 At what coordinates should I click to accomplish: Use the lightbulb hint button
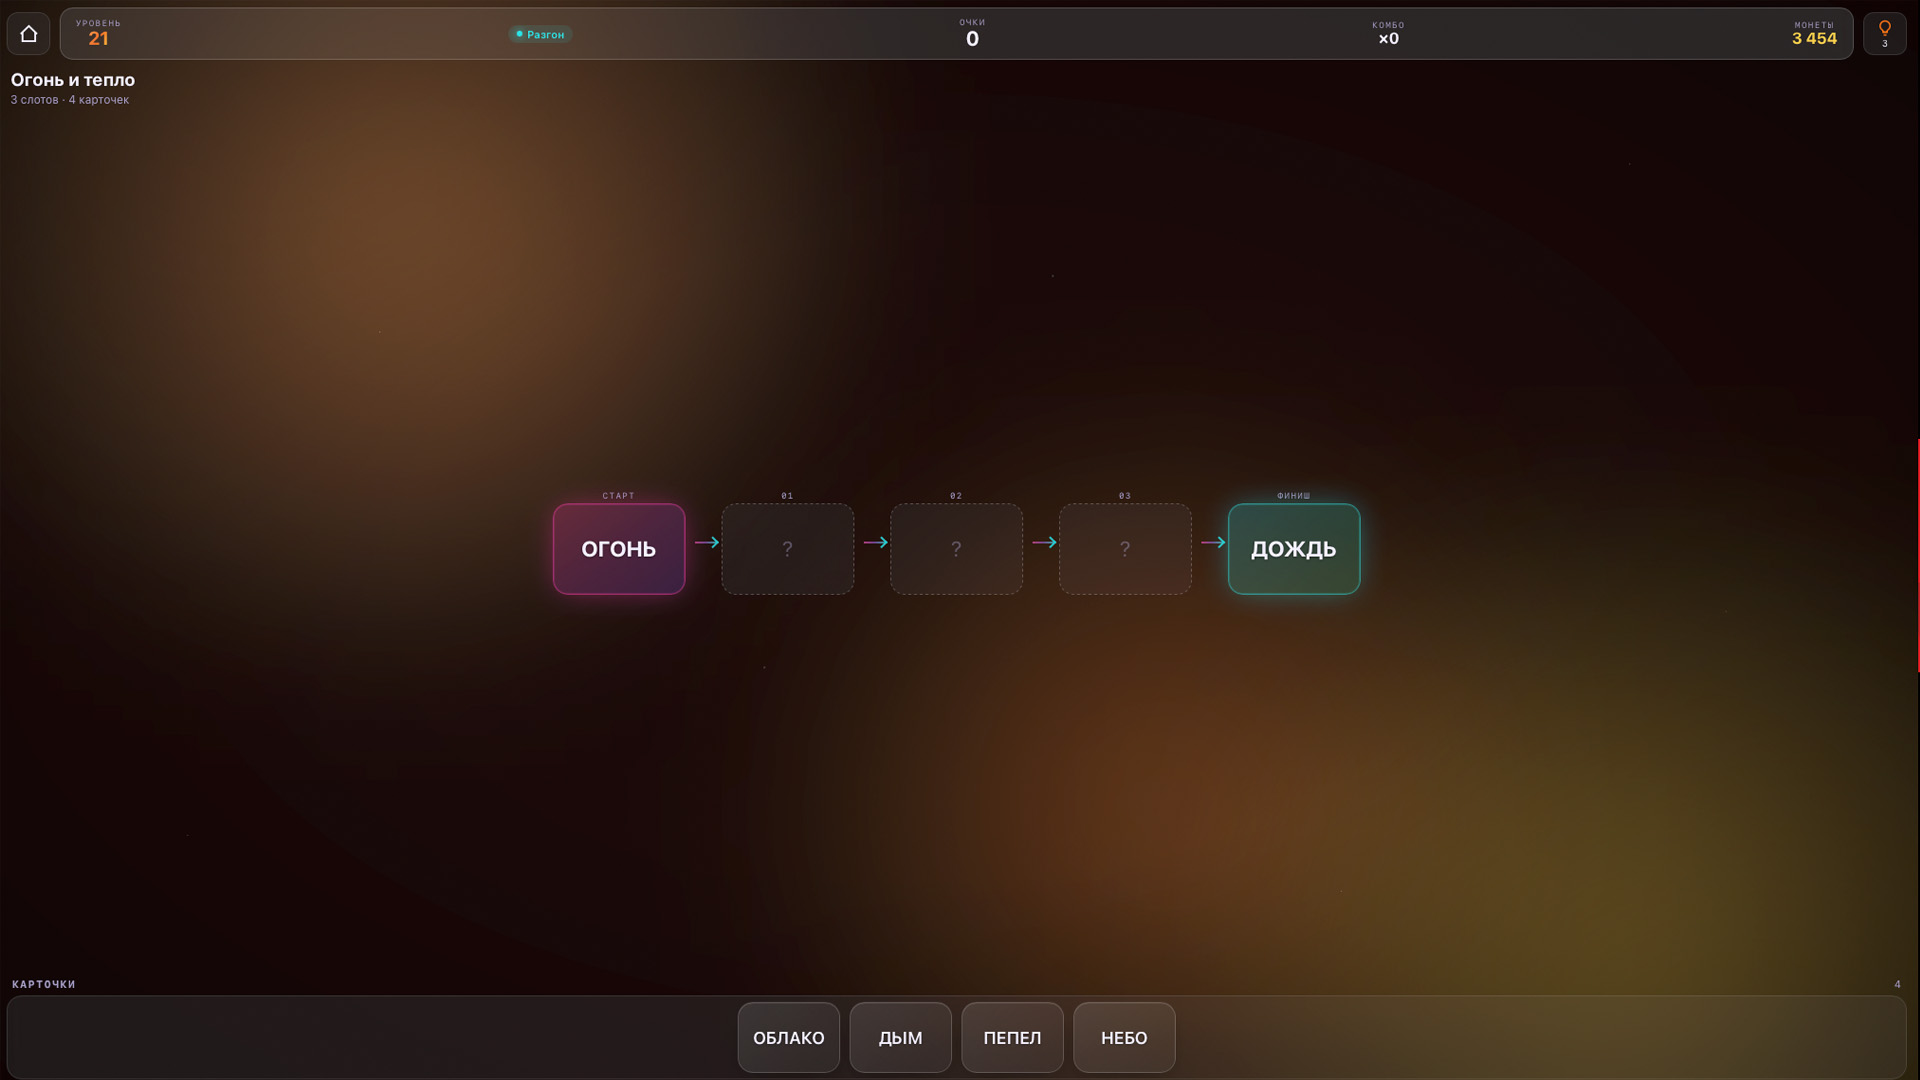click(x=1884, y=34)
